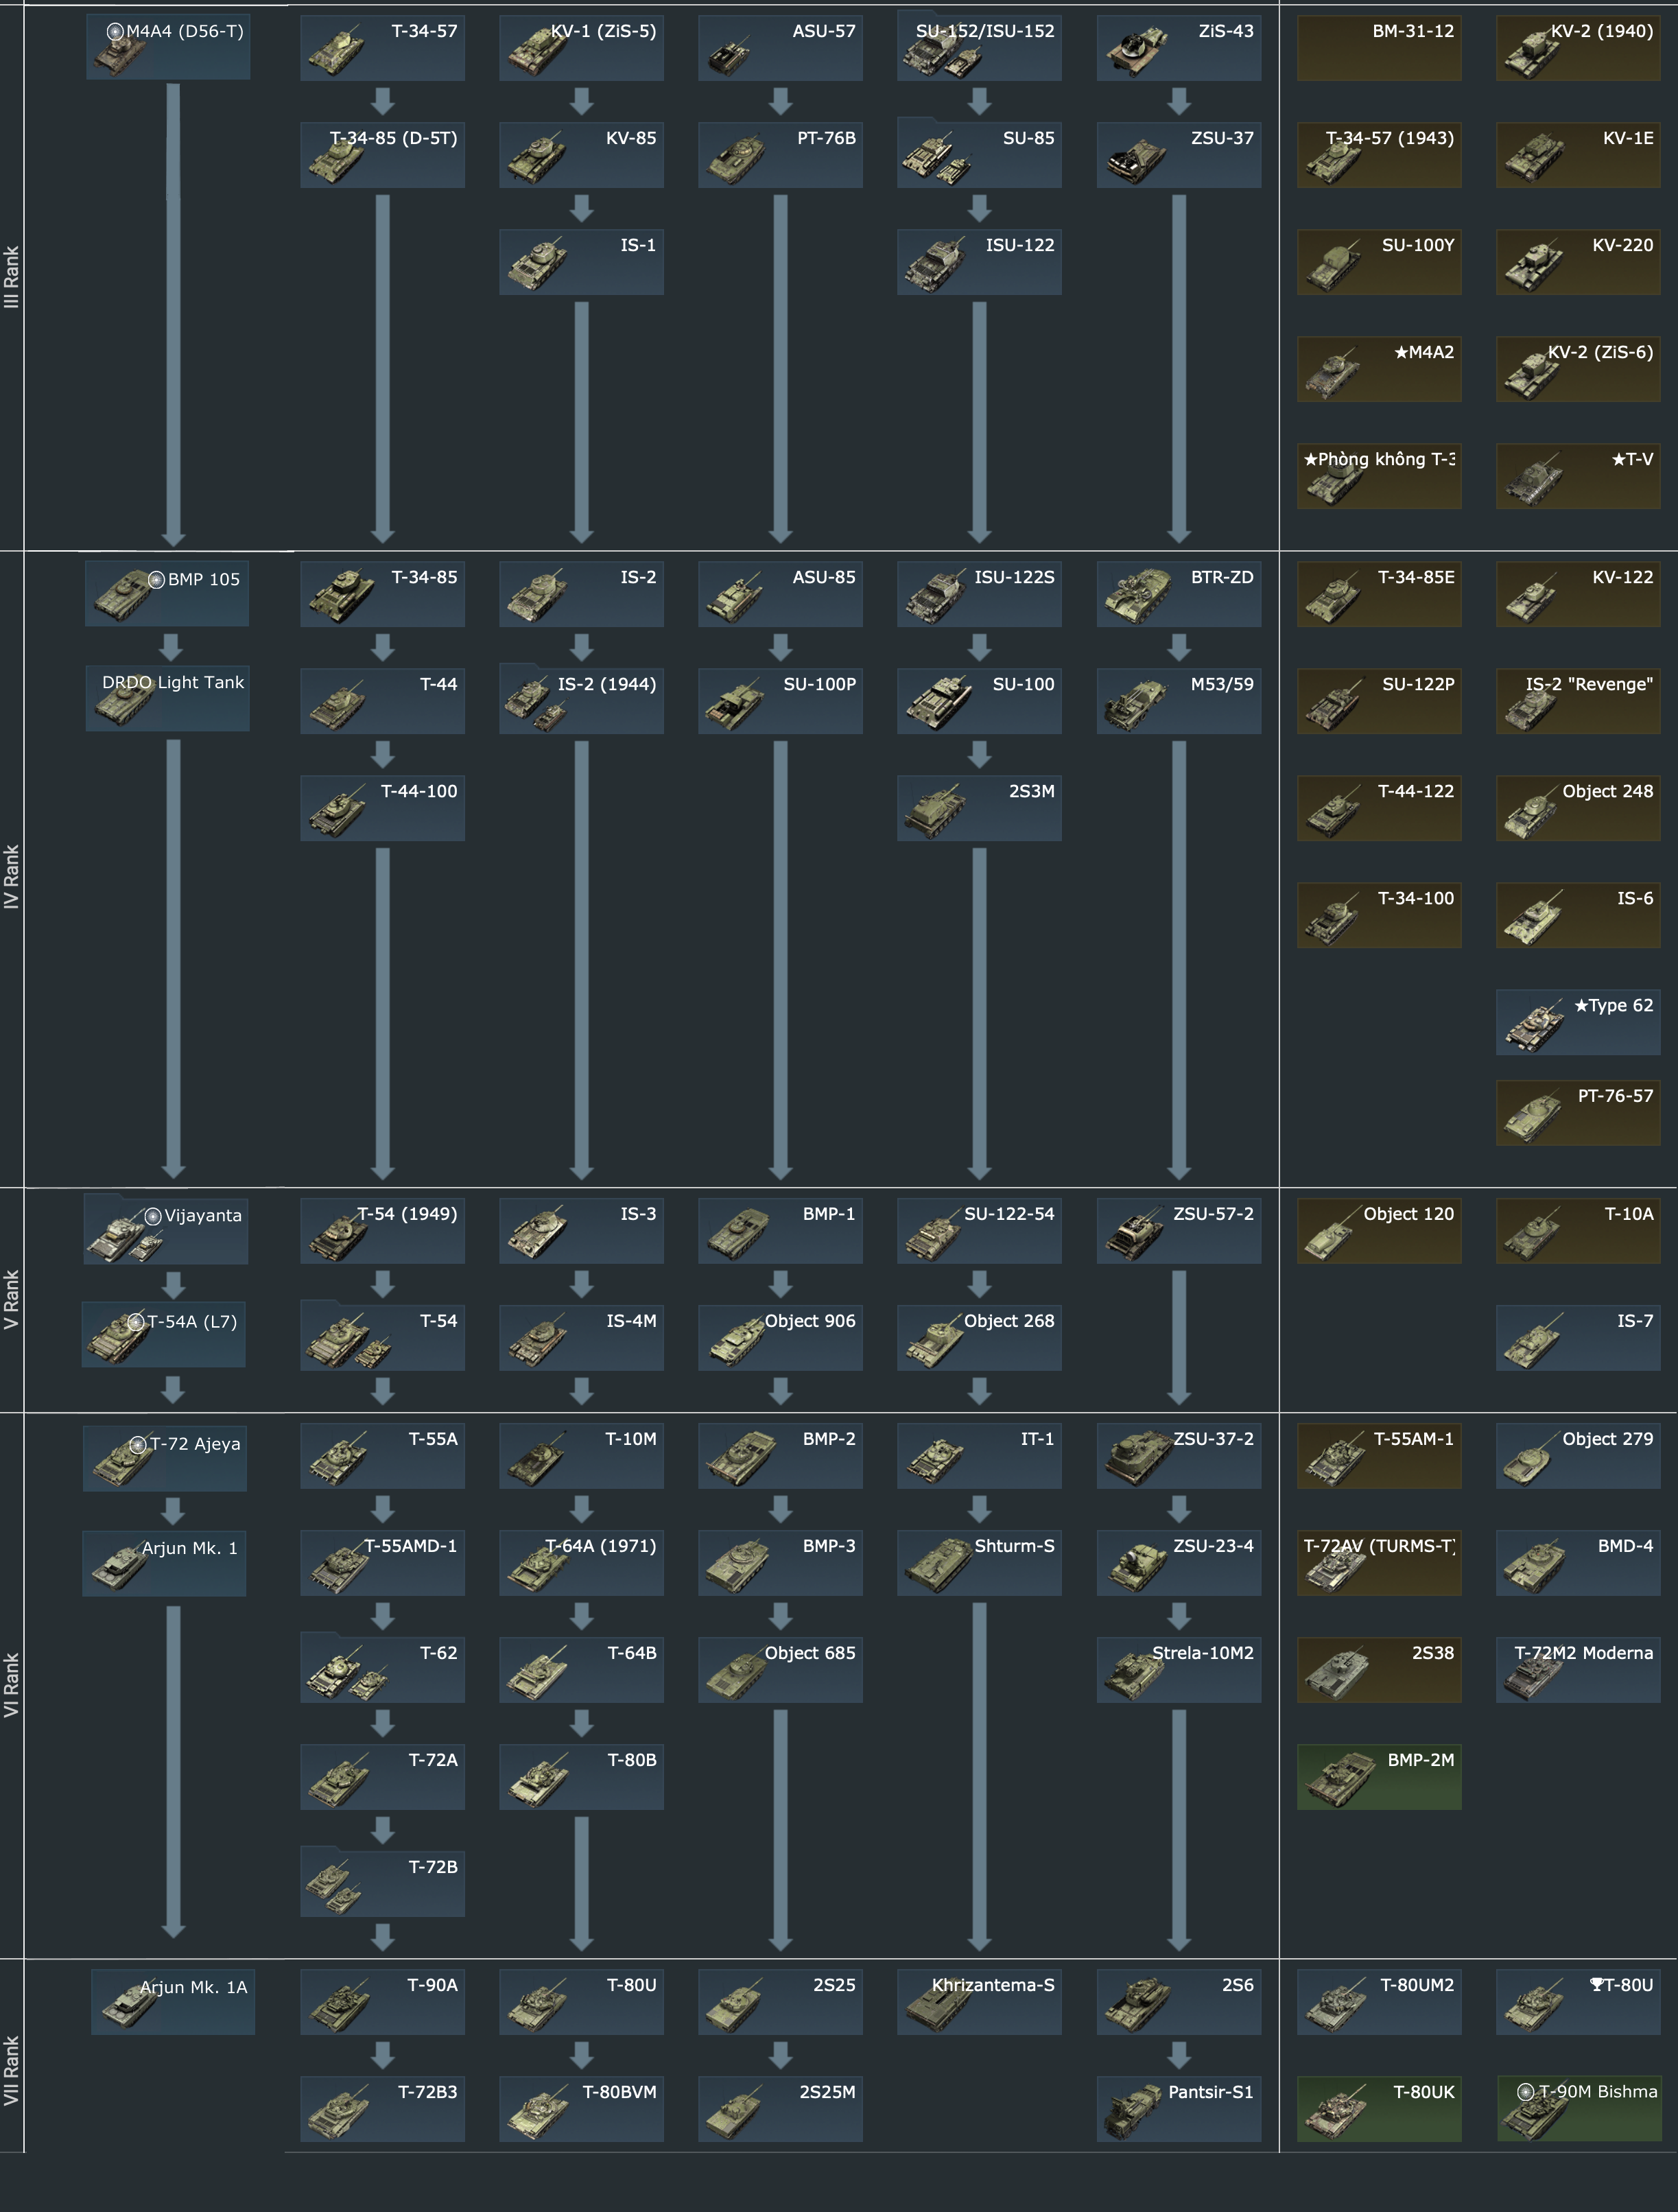This screenshot has height=2212, width=1678.
Task: Click the IS-2 heavy tank
Action: 581,593
